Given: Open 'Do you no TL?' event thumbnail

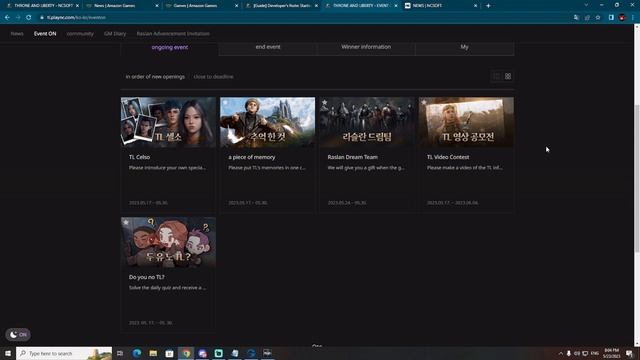Looking at the screenshot, I should (x=168, y=242).
